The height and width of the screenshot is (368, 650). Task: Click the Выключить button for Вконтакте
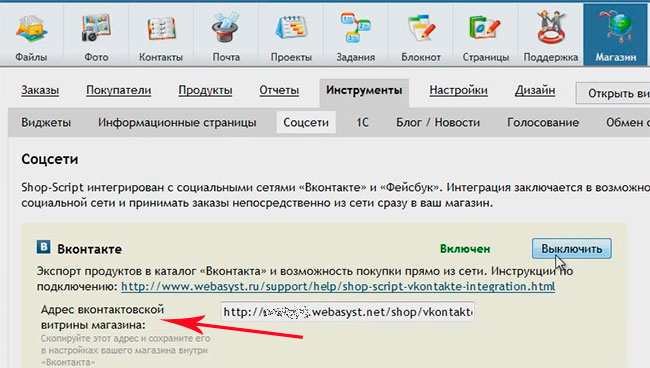click(x=572, y=249)
